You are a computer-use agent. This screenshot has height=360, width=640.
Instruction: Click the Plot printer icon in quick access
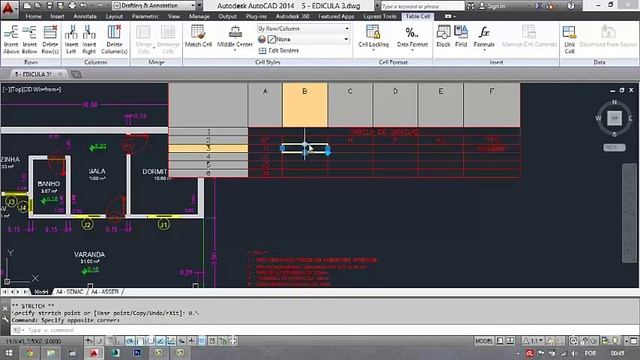coord(72,6)
